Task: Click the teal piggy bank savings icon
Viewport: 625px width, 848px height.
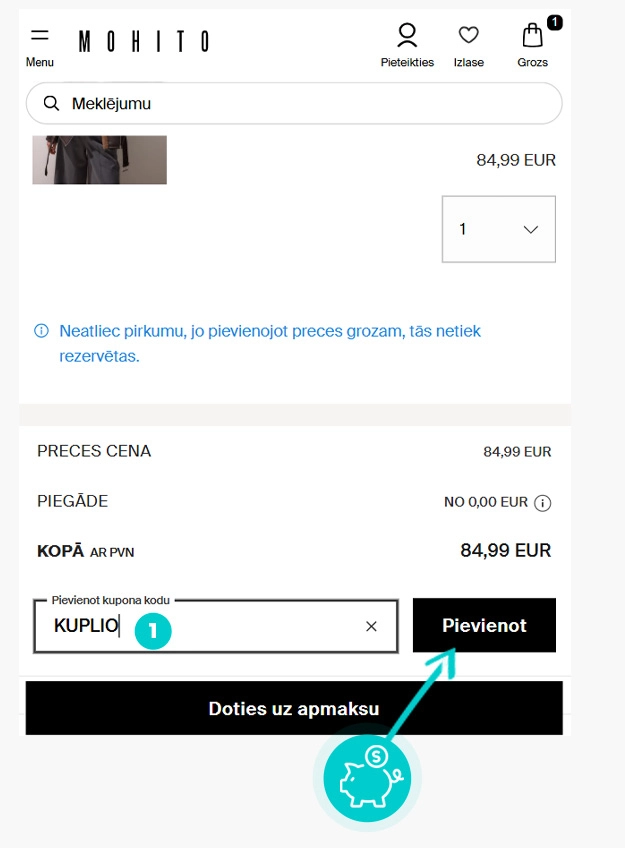Action: click(x=368, y=780)
